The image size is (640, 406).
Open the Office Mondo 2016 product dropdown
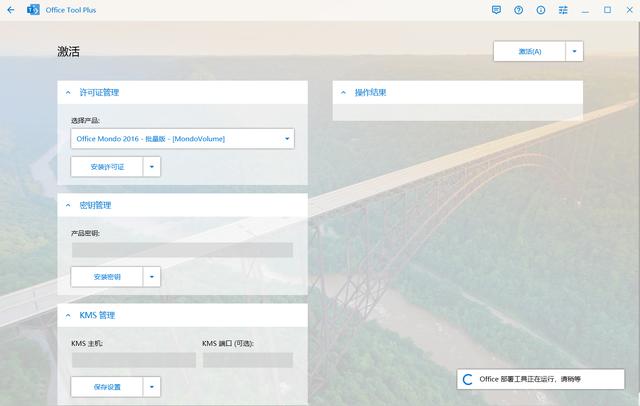point(182,139)
